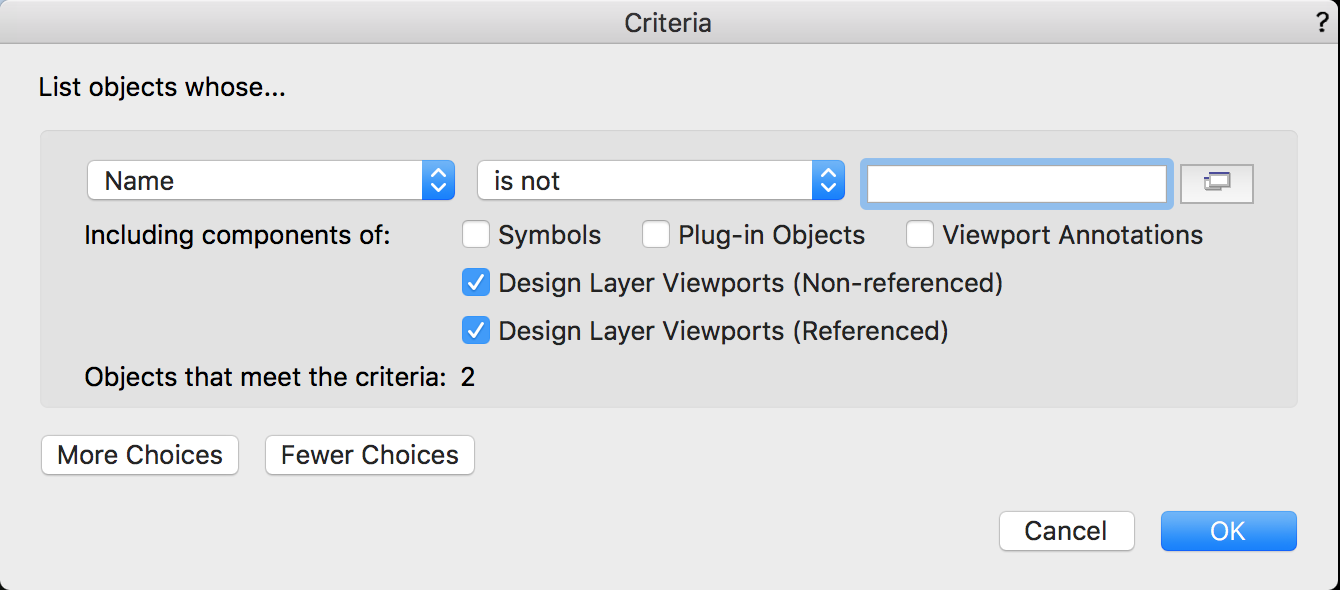Check the Plug-in Objects option
The image size is (1340, 590).
click(x=656, y=235)
